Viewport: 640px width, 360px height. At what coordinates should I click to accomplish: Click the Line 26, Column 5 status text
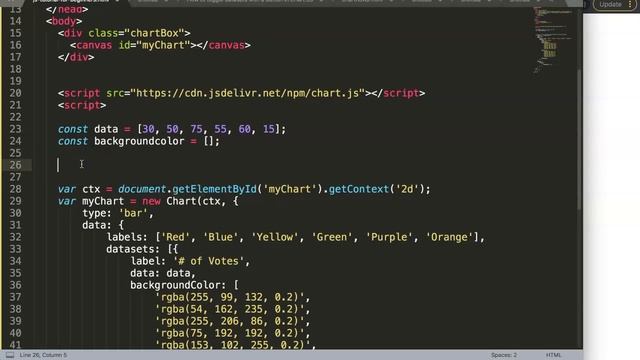(x=43, y=355)
